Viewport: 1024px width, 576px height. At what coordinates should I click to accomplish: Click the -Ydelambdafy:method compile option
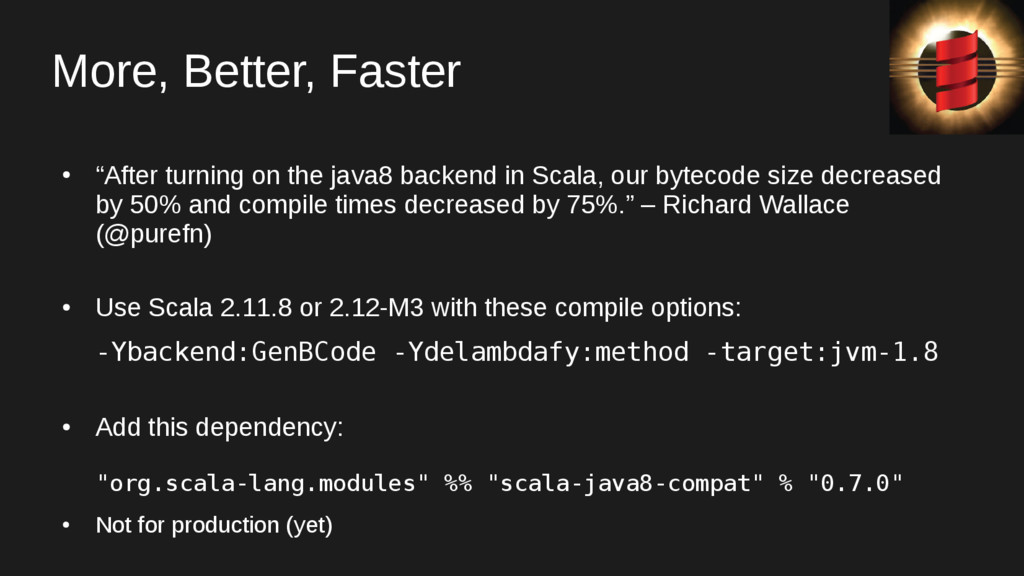point(542,352)
